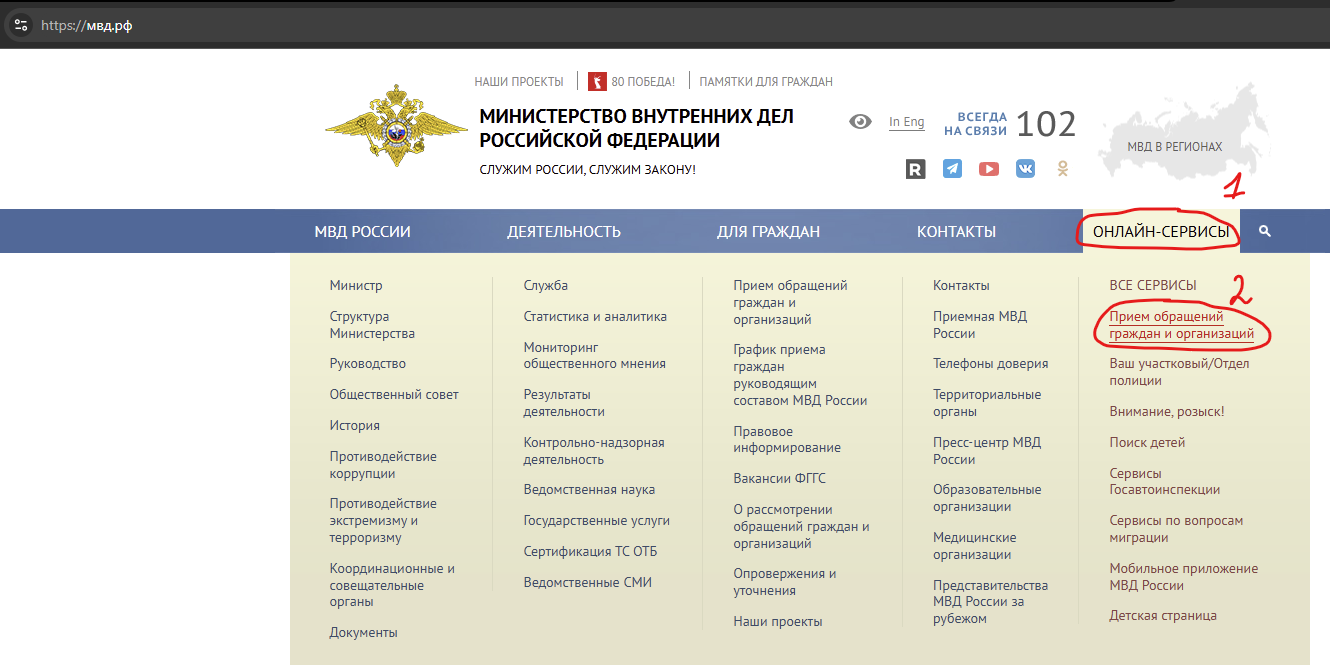Open Ваш участковый/Отдел полиции link
Screen dimensions: 1330x669
point(1179,371)
